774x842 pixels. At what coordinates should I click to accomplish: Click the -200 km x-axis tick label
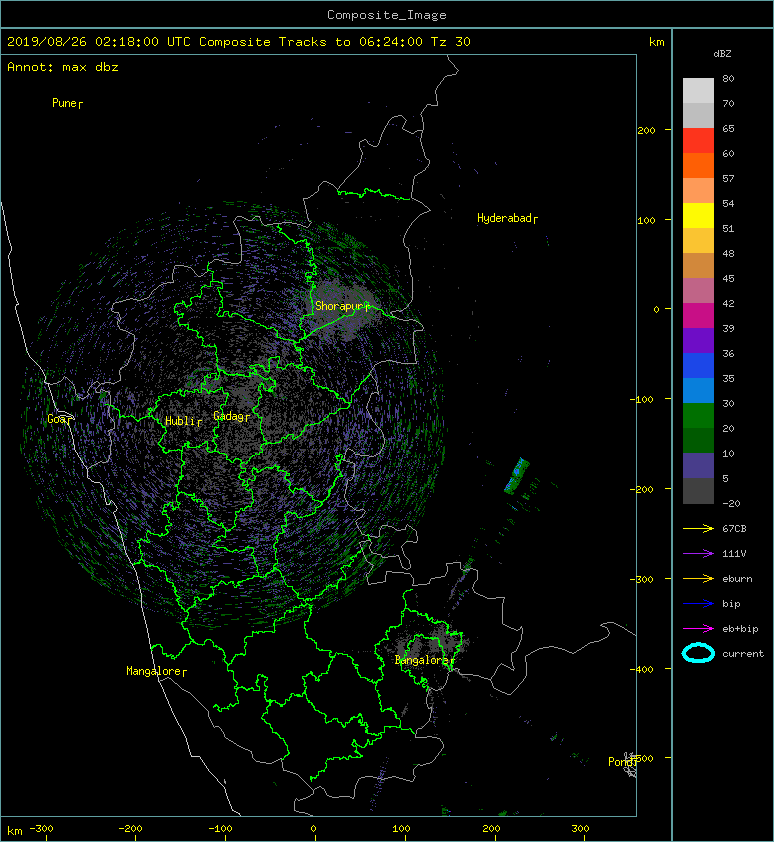(129, 829)
